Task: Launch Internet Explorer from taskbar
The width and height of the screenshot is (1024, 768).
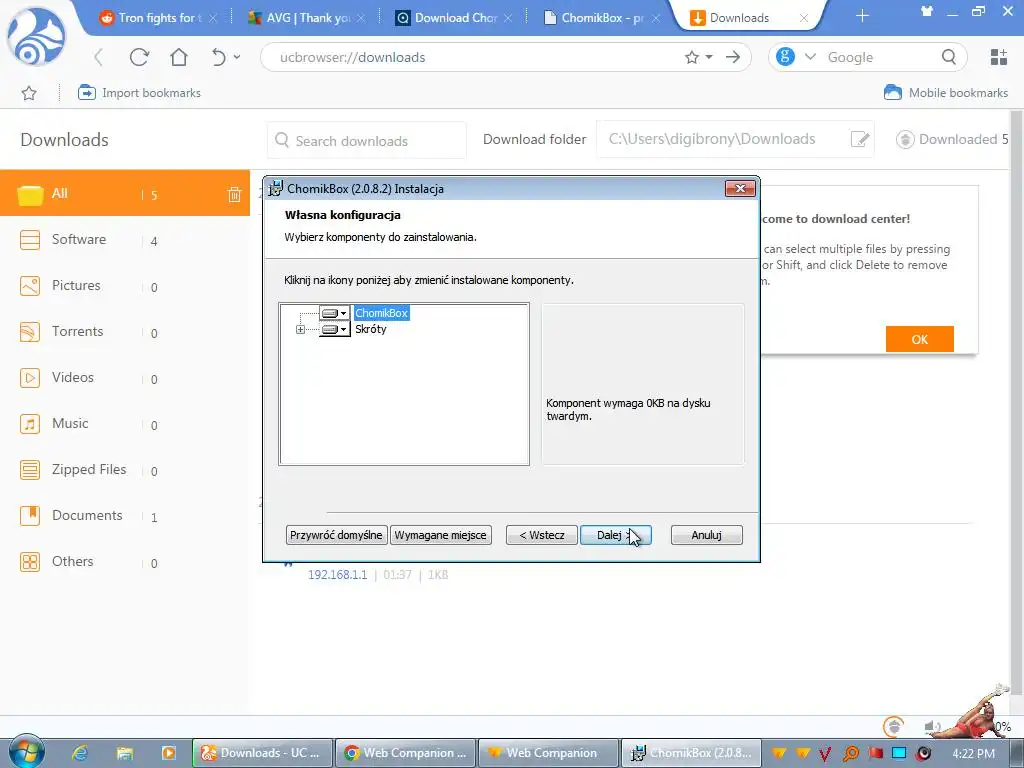Action: (x=80, y=753)
